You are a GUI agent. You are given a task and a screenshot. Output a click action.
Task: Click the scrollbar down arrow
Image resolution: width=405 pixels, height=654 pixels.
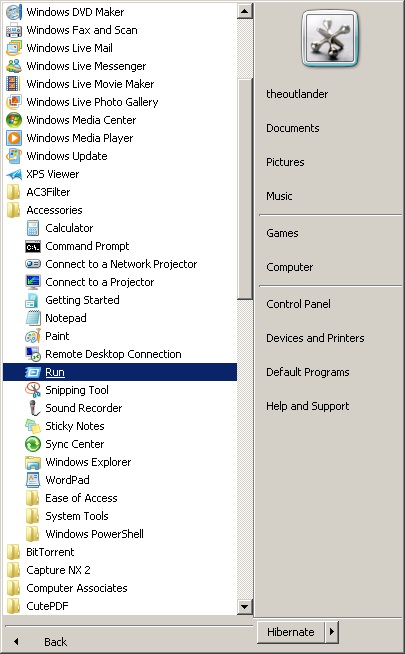point(245,606)
